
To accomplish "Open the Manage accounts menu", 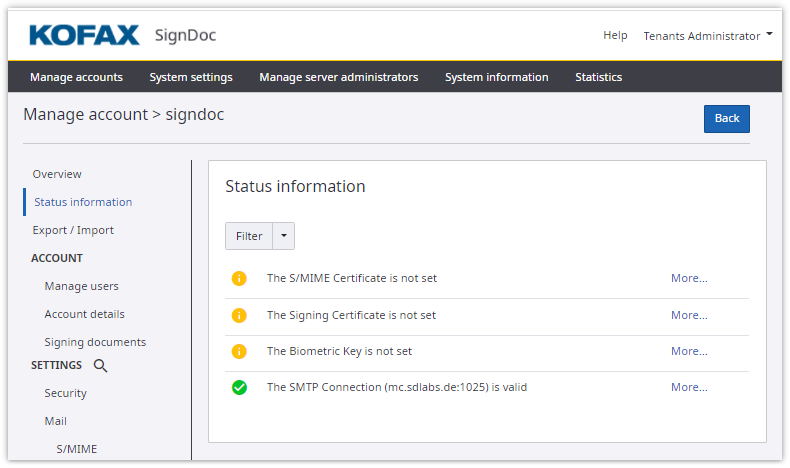I will (76, 77).
